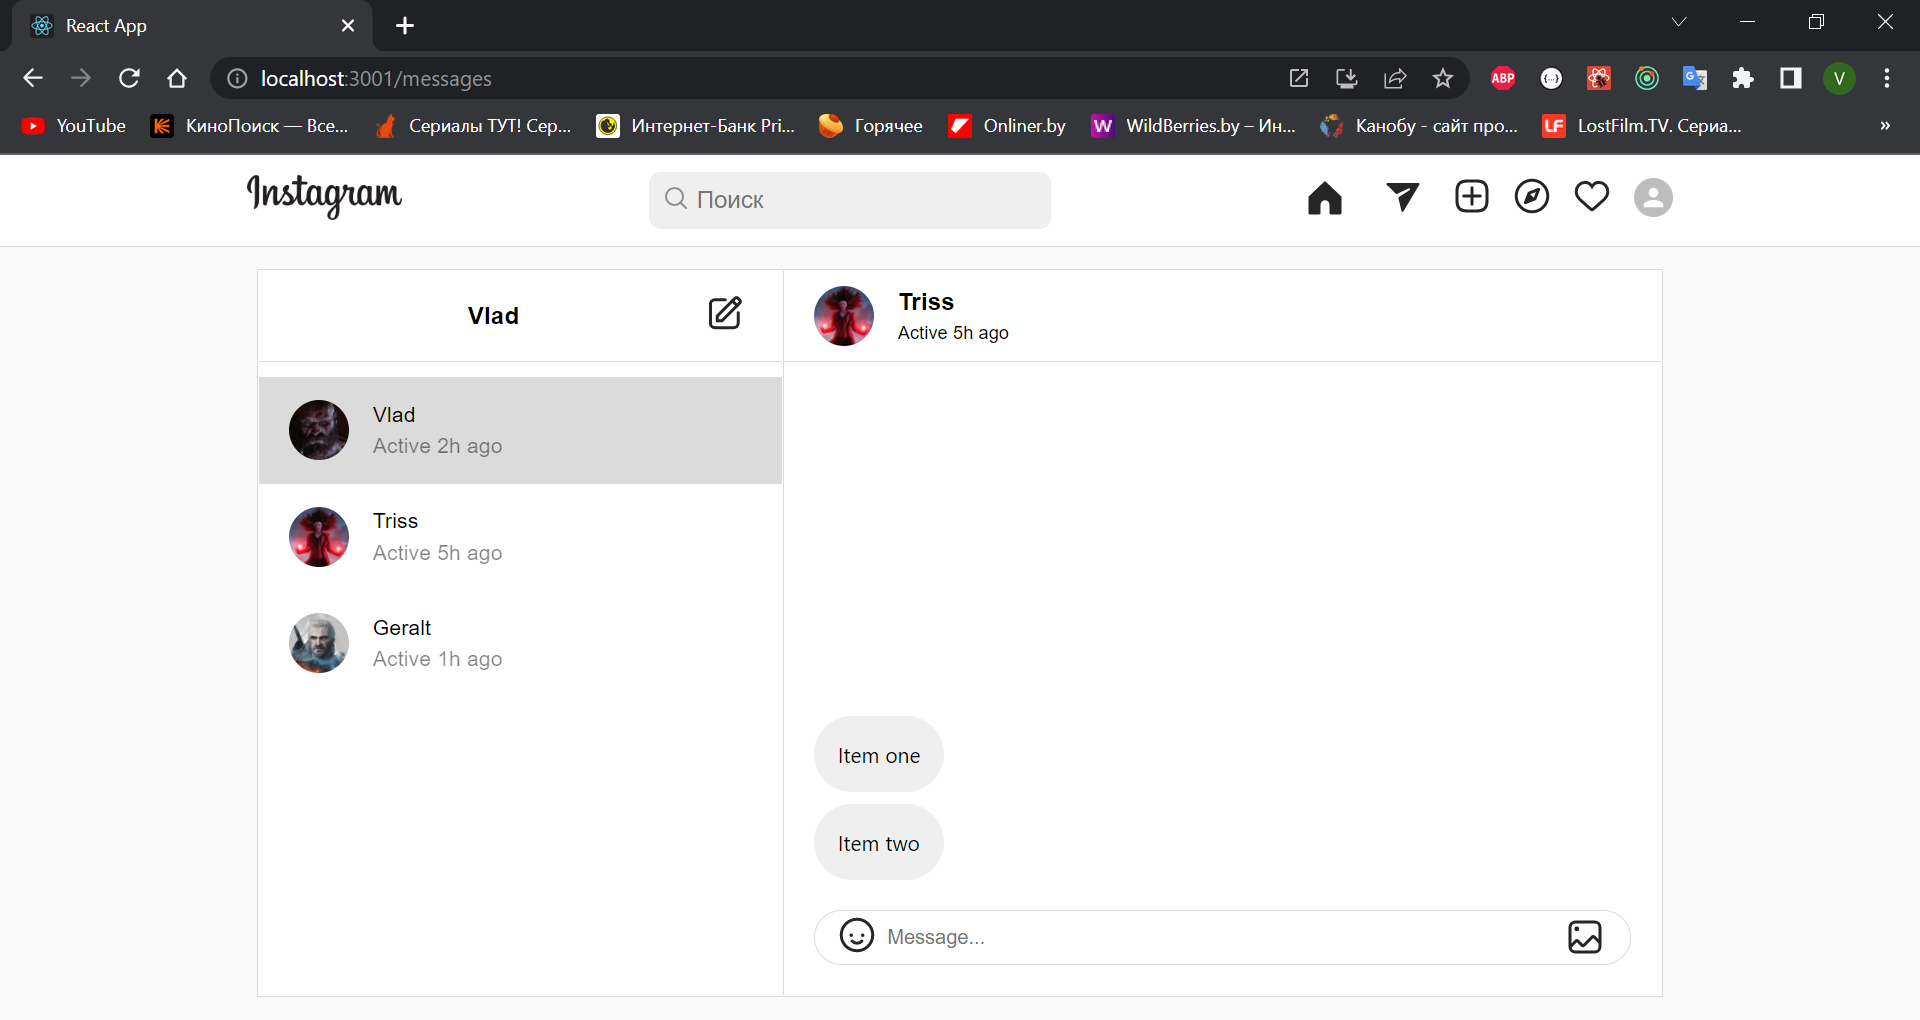This screenshot has width=1920, height=1020.
Task: Open notifications with the heart icon
Action: pos(1591,196)
